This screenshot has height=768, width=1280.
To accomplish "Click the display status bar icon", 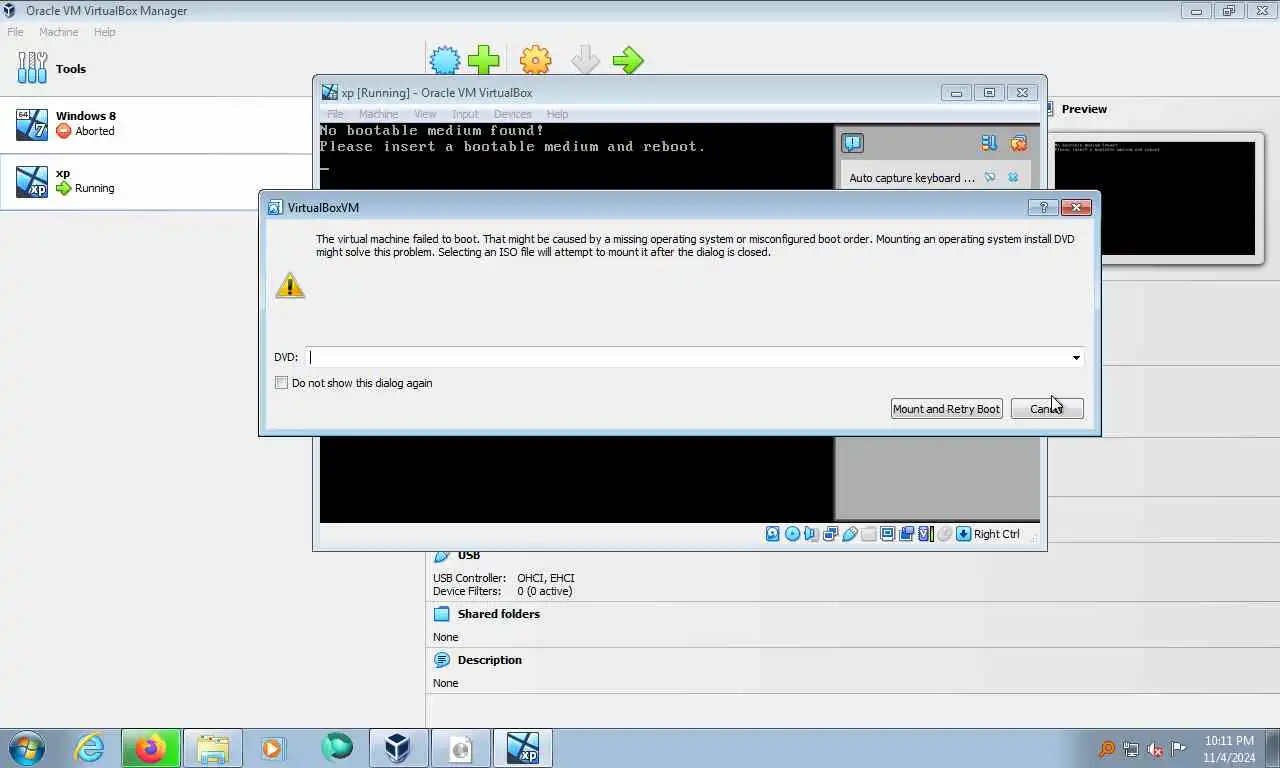I will [887, 534].
